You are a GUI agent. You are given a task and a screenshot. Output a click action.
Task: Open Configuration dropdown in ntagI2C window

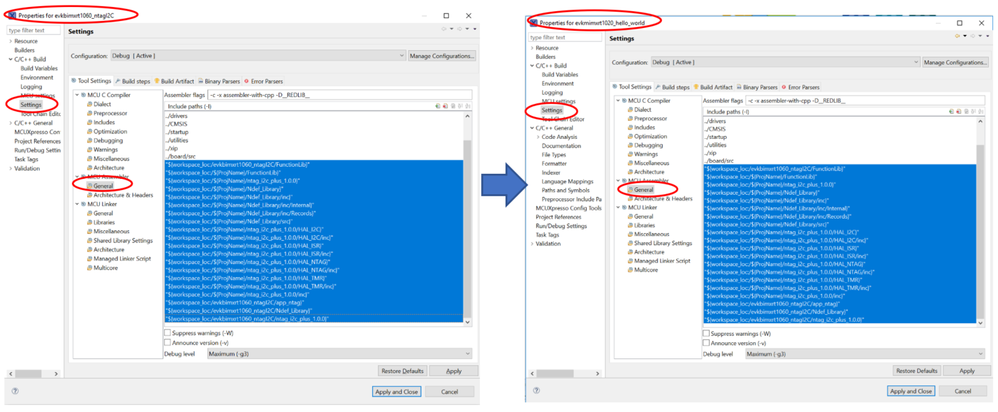tap(258, 56)
